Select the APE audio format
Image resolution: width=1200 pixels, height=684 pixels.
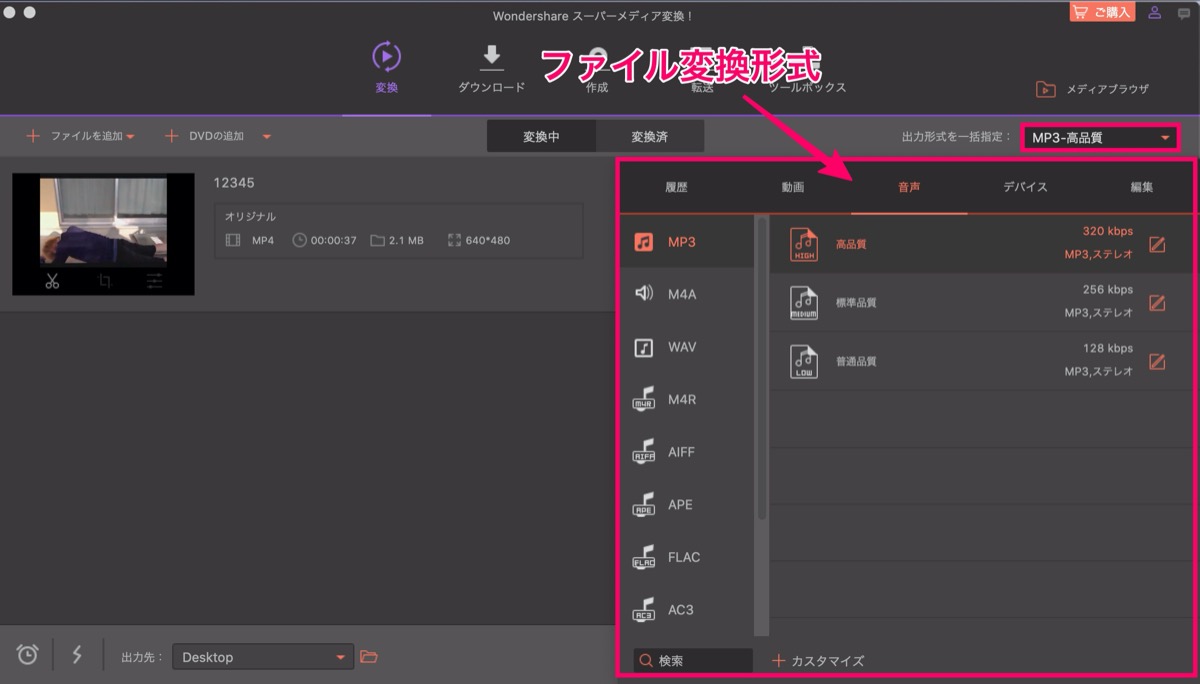click(687, 504)
